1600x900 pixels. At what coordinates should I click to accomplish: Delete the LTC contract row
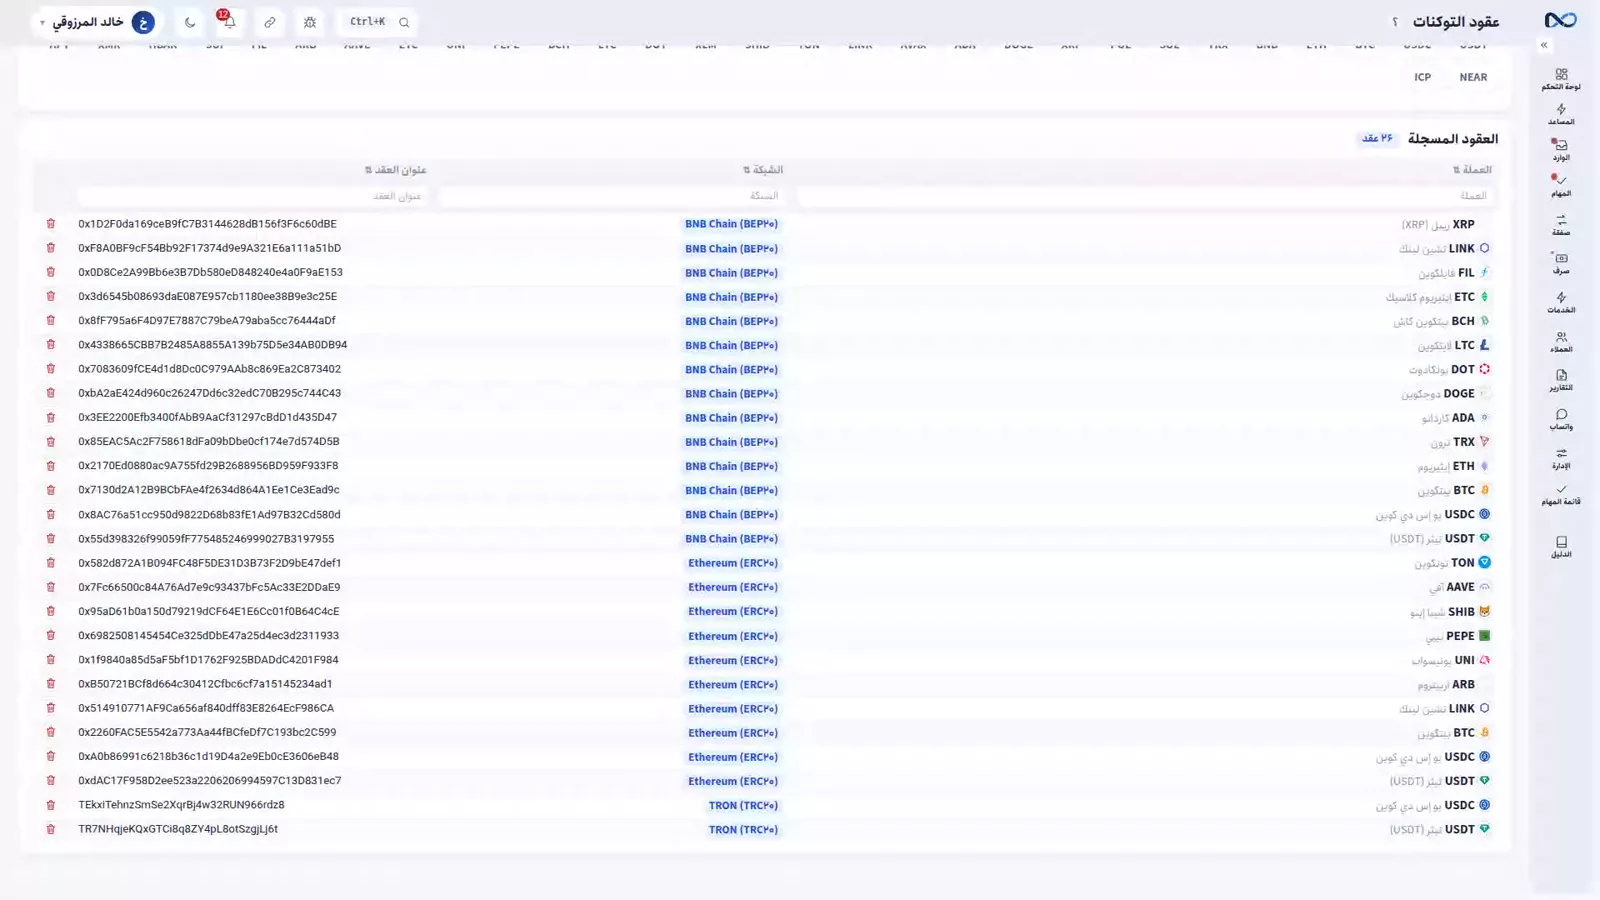[50, 345]
